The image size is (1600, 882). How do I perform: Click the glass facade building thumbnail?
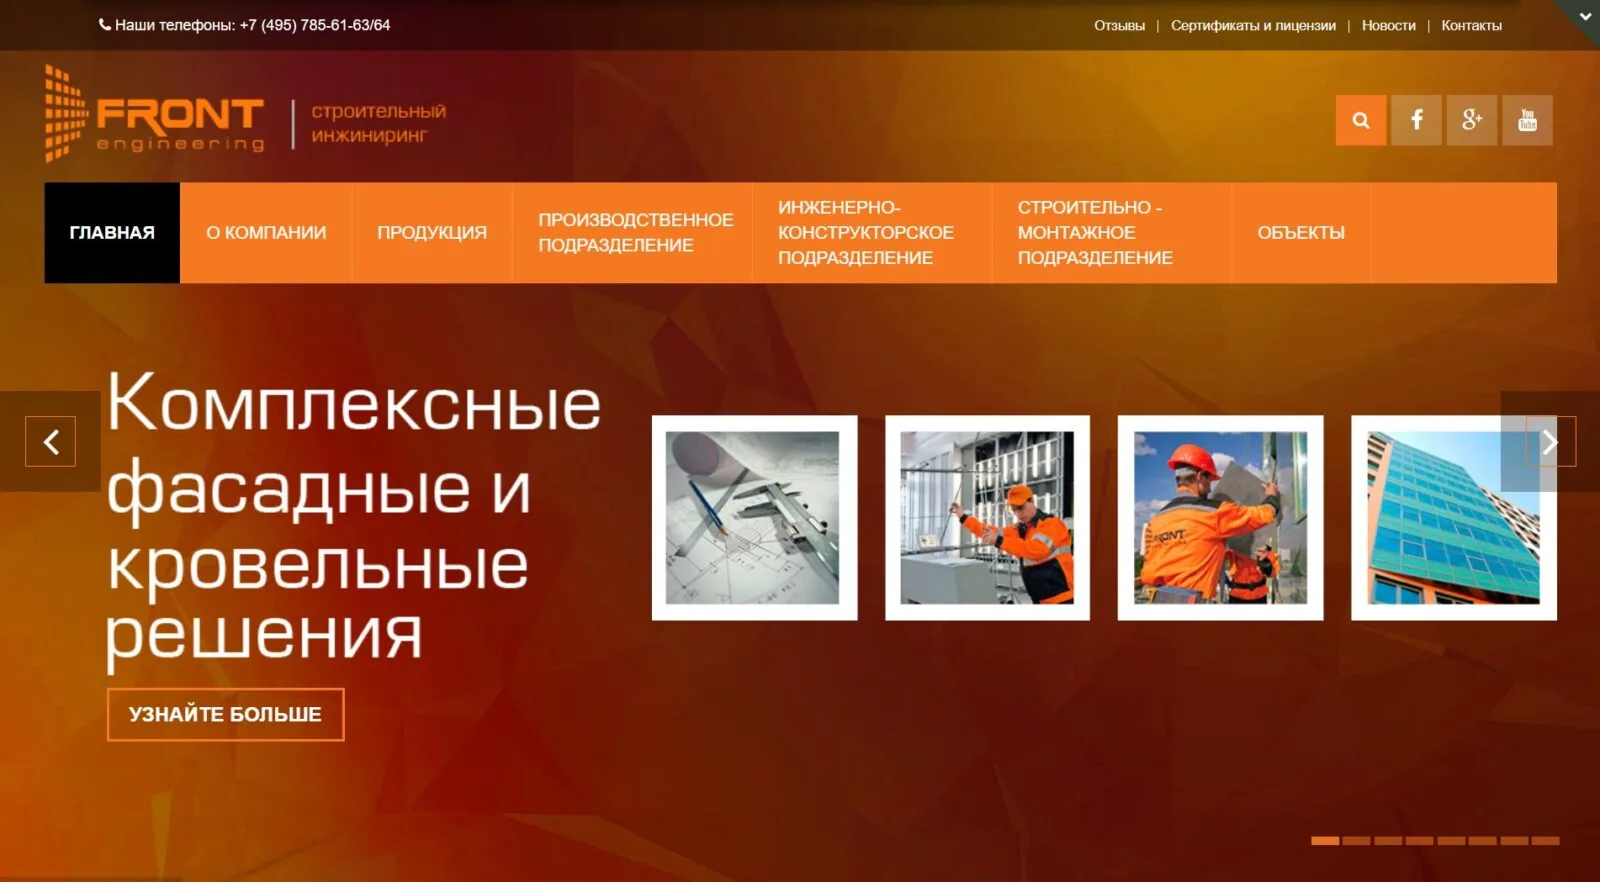tap(1454, 518)
